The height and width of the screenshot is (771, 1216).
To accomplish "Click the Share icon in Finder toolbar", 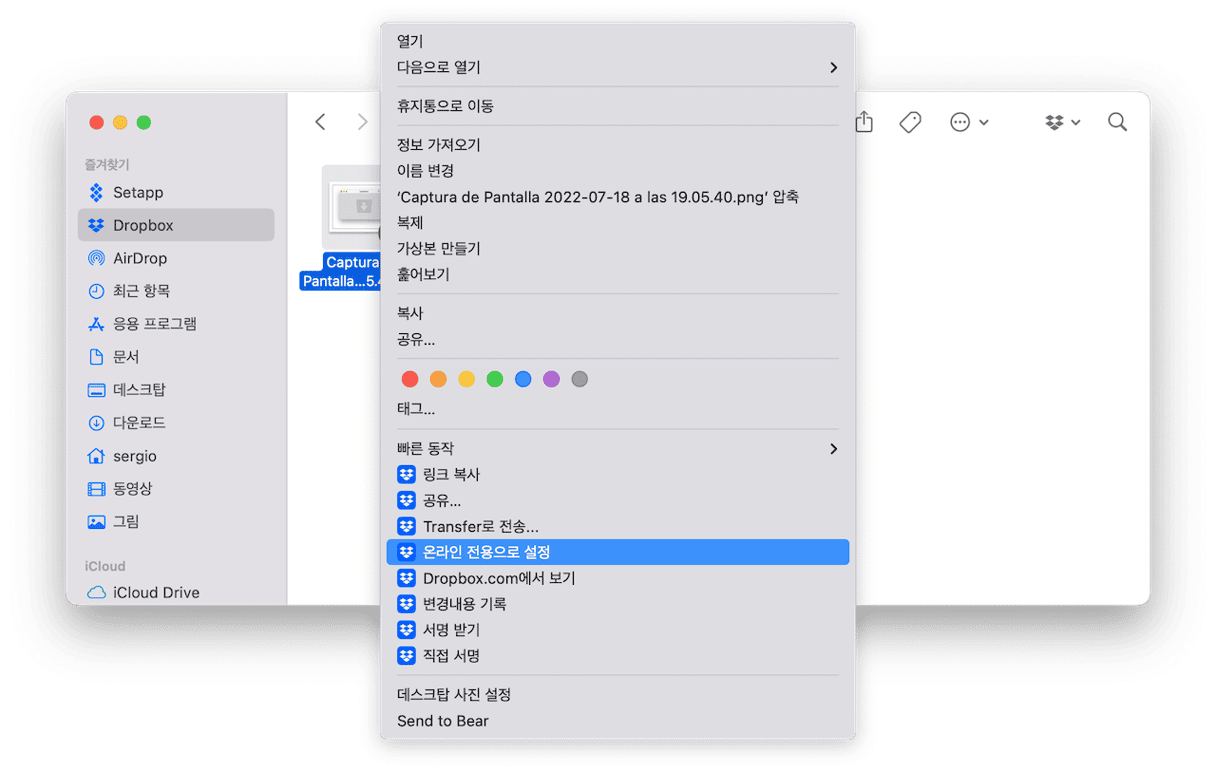I will coord(865,122).
